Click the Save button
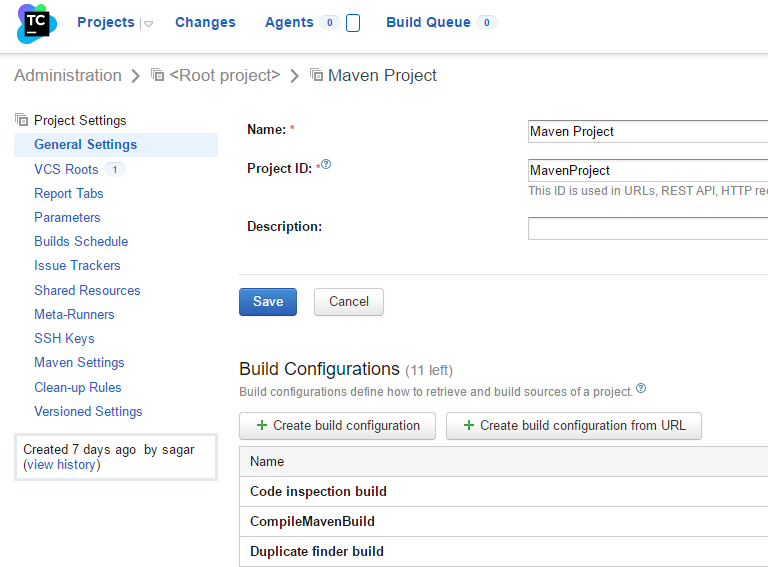Screen dimensions: 768x567 point(268,302)
